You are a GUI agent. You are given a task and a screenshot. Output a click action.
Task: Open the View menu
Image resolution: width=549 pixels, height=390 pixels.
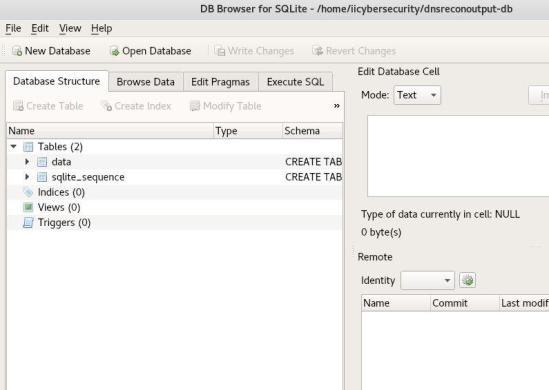[x=70, y=28]
